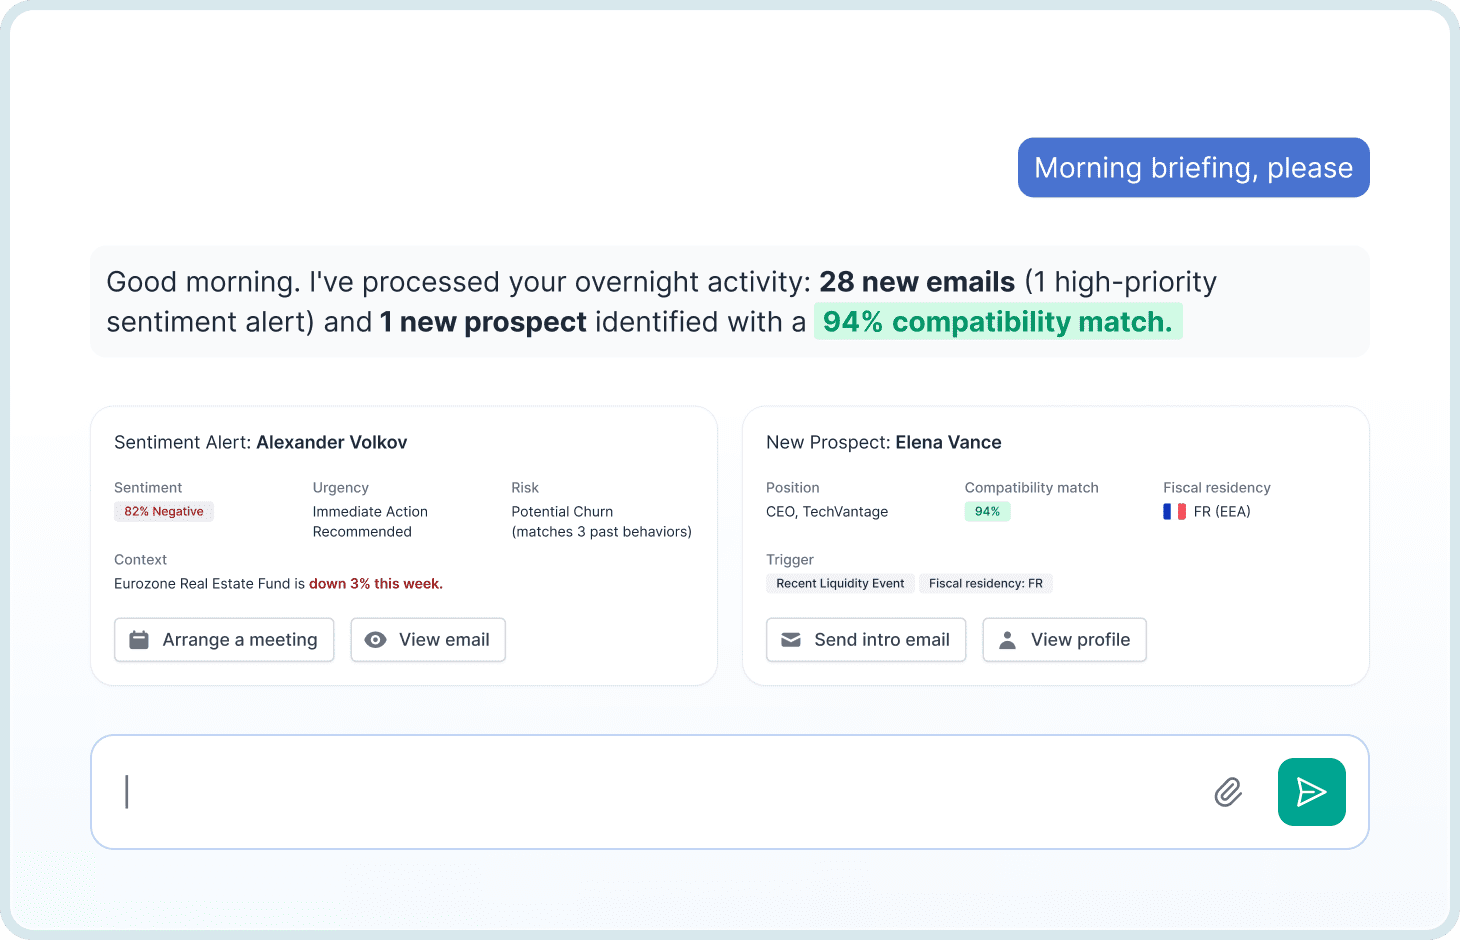Image resolution: width=1460 pixels, height=940 pixels.
Task: Click the calendar icon on Arrange a meeting
Action: coord(139,639)
